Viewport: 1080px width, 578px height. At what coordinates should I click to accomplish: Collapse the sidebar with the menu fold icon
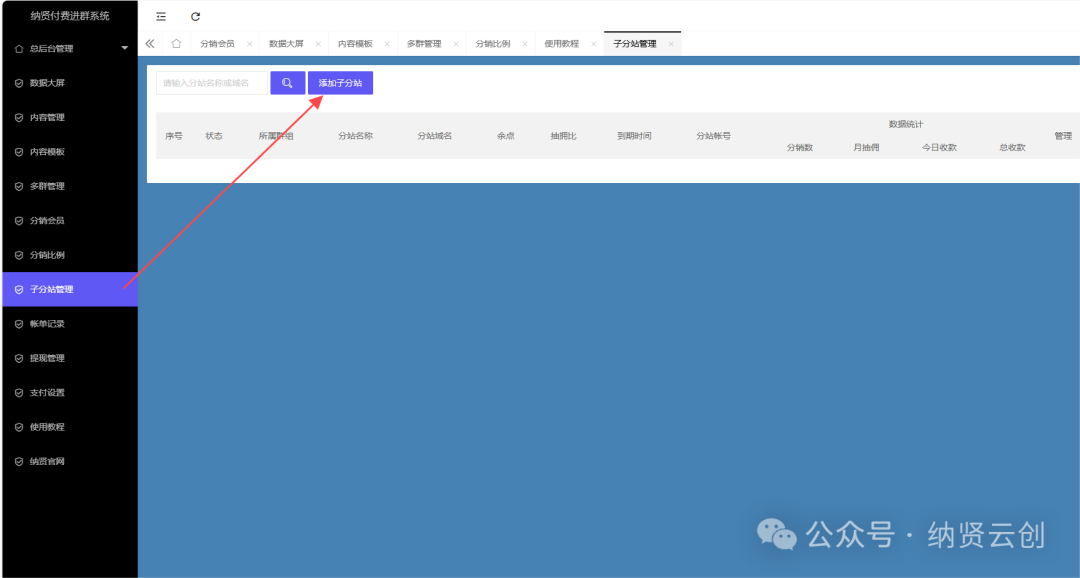(x=161, y=16)
